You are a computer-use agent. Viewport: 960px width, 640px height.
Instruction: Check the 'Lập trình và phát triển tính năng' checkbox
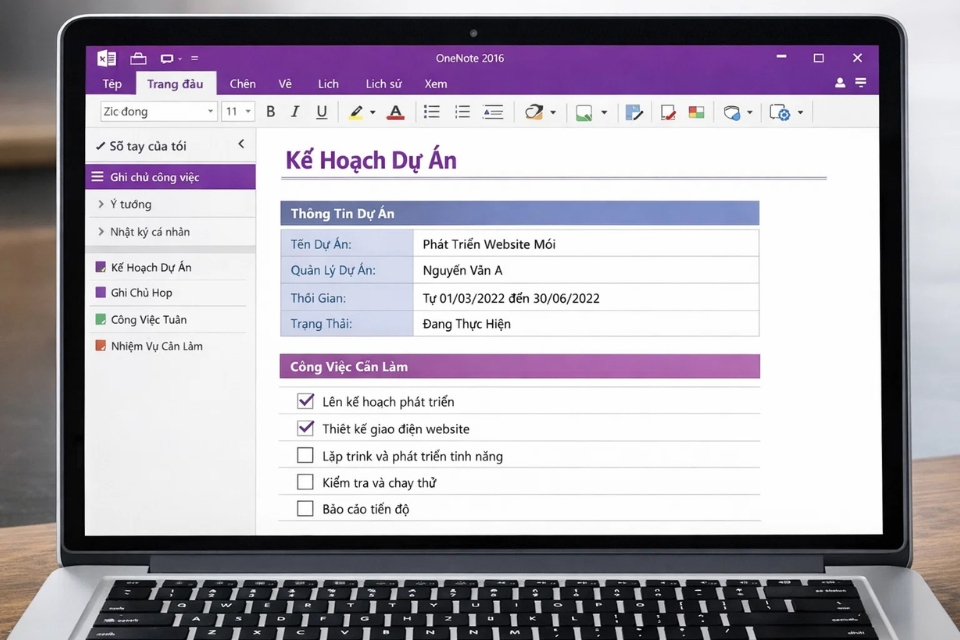coord(305,455)
